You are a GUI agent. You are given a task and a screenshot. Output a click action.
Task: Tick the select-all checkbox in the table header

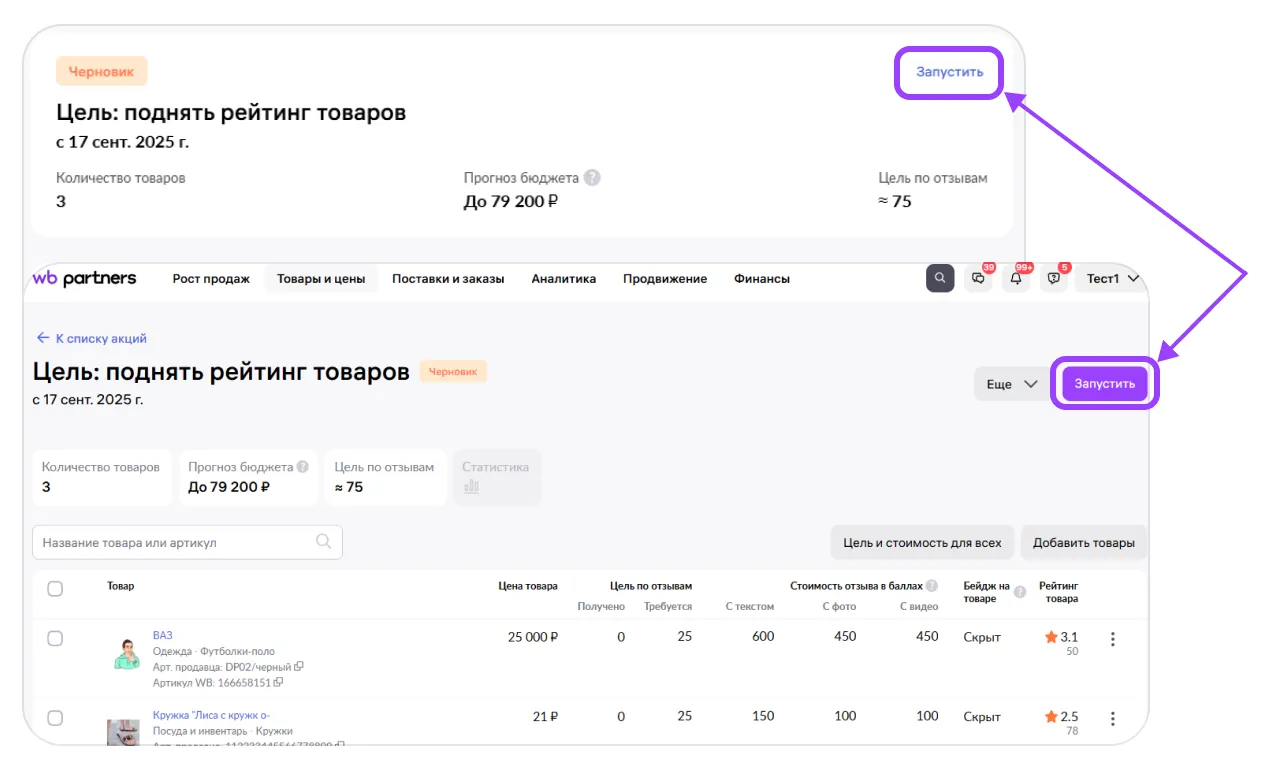pyautogui.click(x=55, y=589)
